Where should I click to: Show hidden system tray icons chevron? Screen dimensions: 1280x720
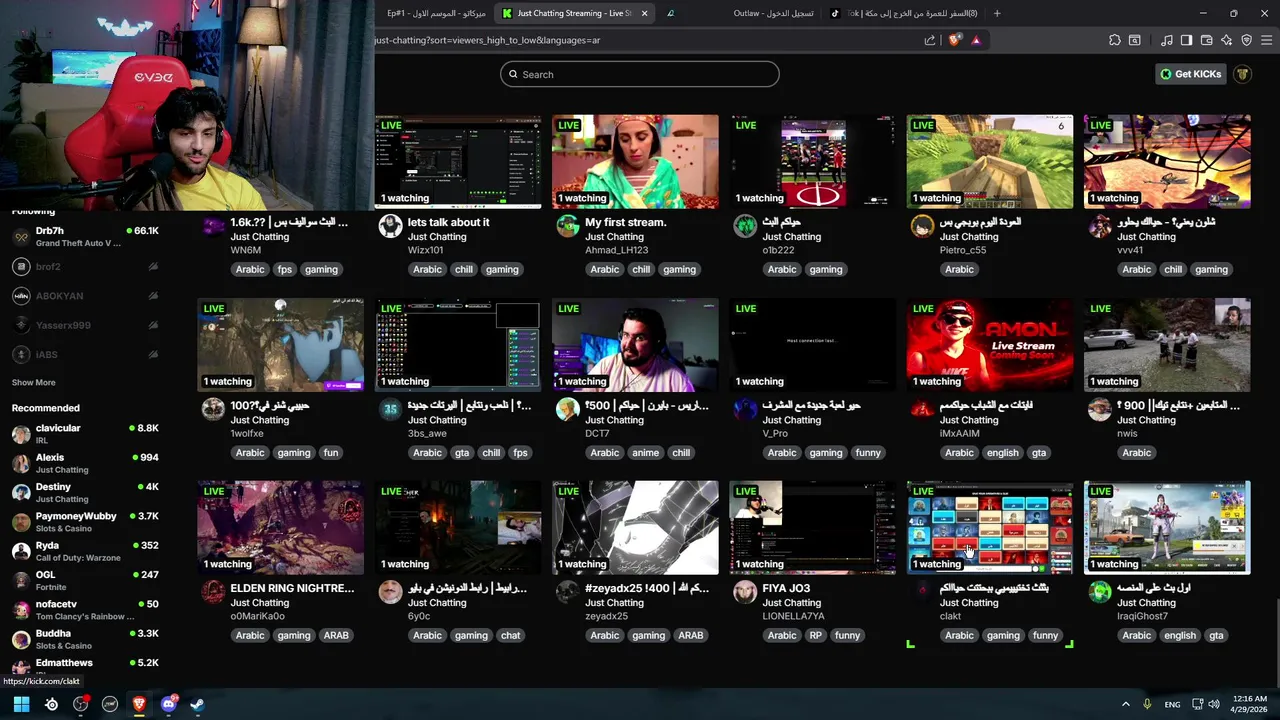pos(1125,704)
